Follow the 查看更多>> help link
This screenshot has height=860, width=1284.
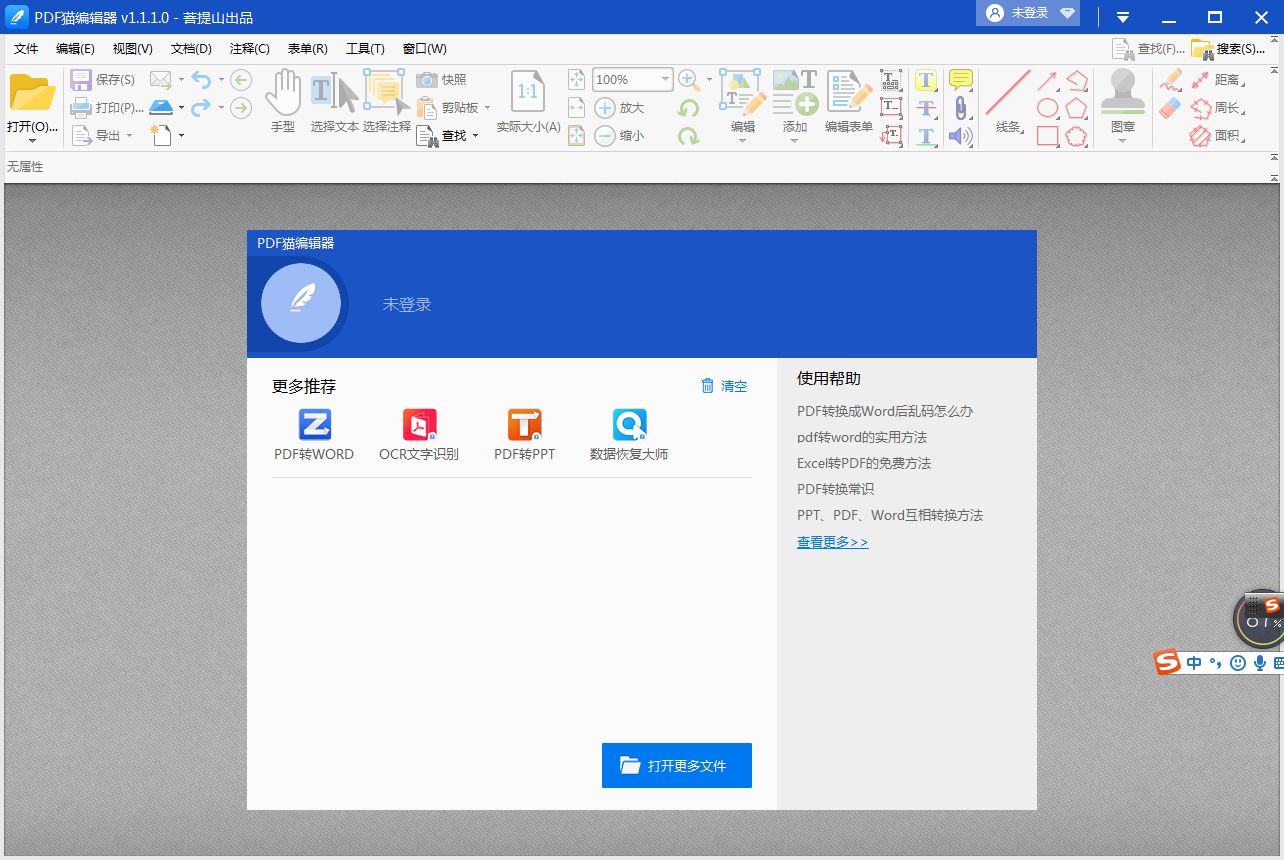point(832,541)
